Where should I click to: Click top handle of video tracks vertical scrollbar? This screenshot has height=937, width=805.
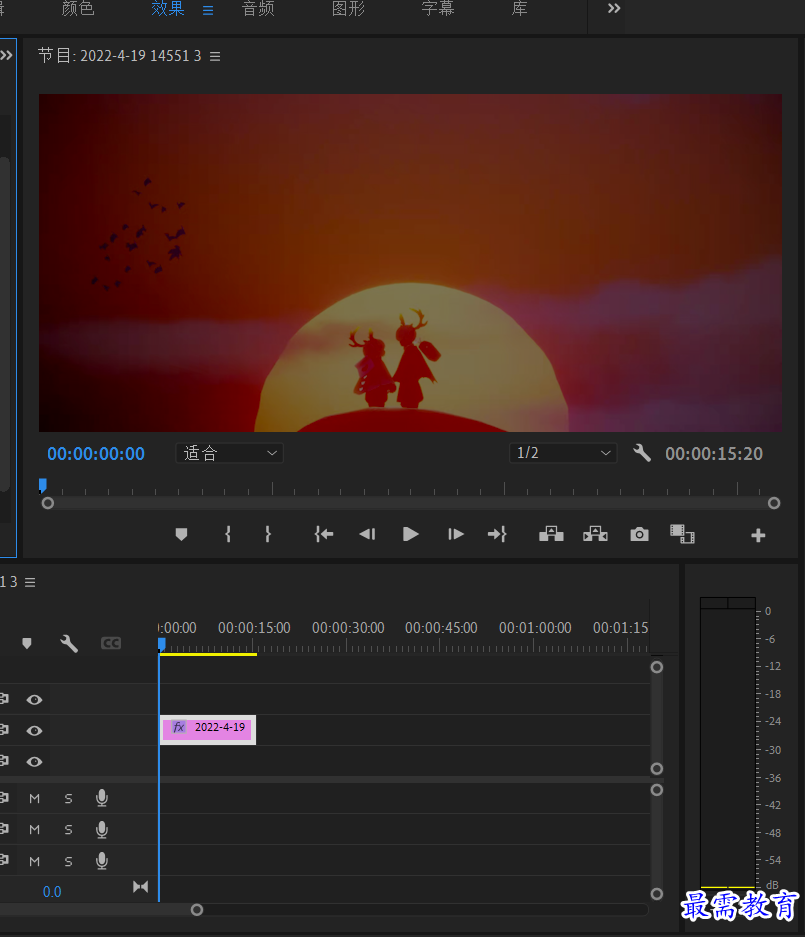click(657, 667)
